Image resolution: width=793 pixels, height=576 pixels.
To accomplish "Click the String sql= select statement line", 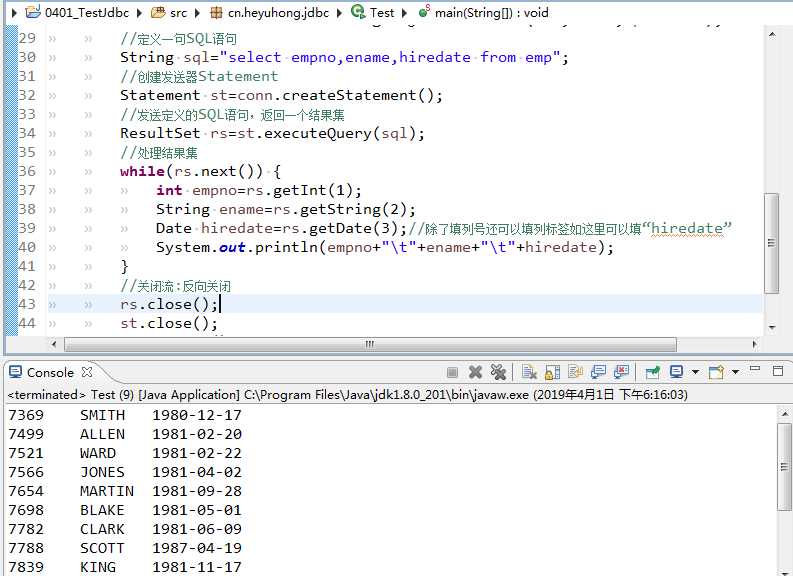I will click(x=344, y=57).
